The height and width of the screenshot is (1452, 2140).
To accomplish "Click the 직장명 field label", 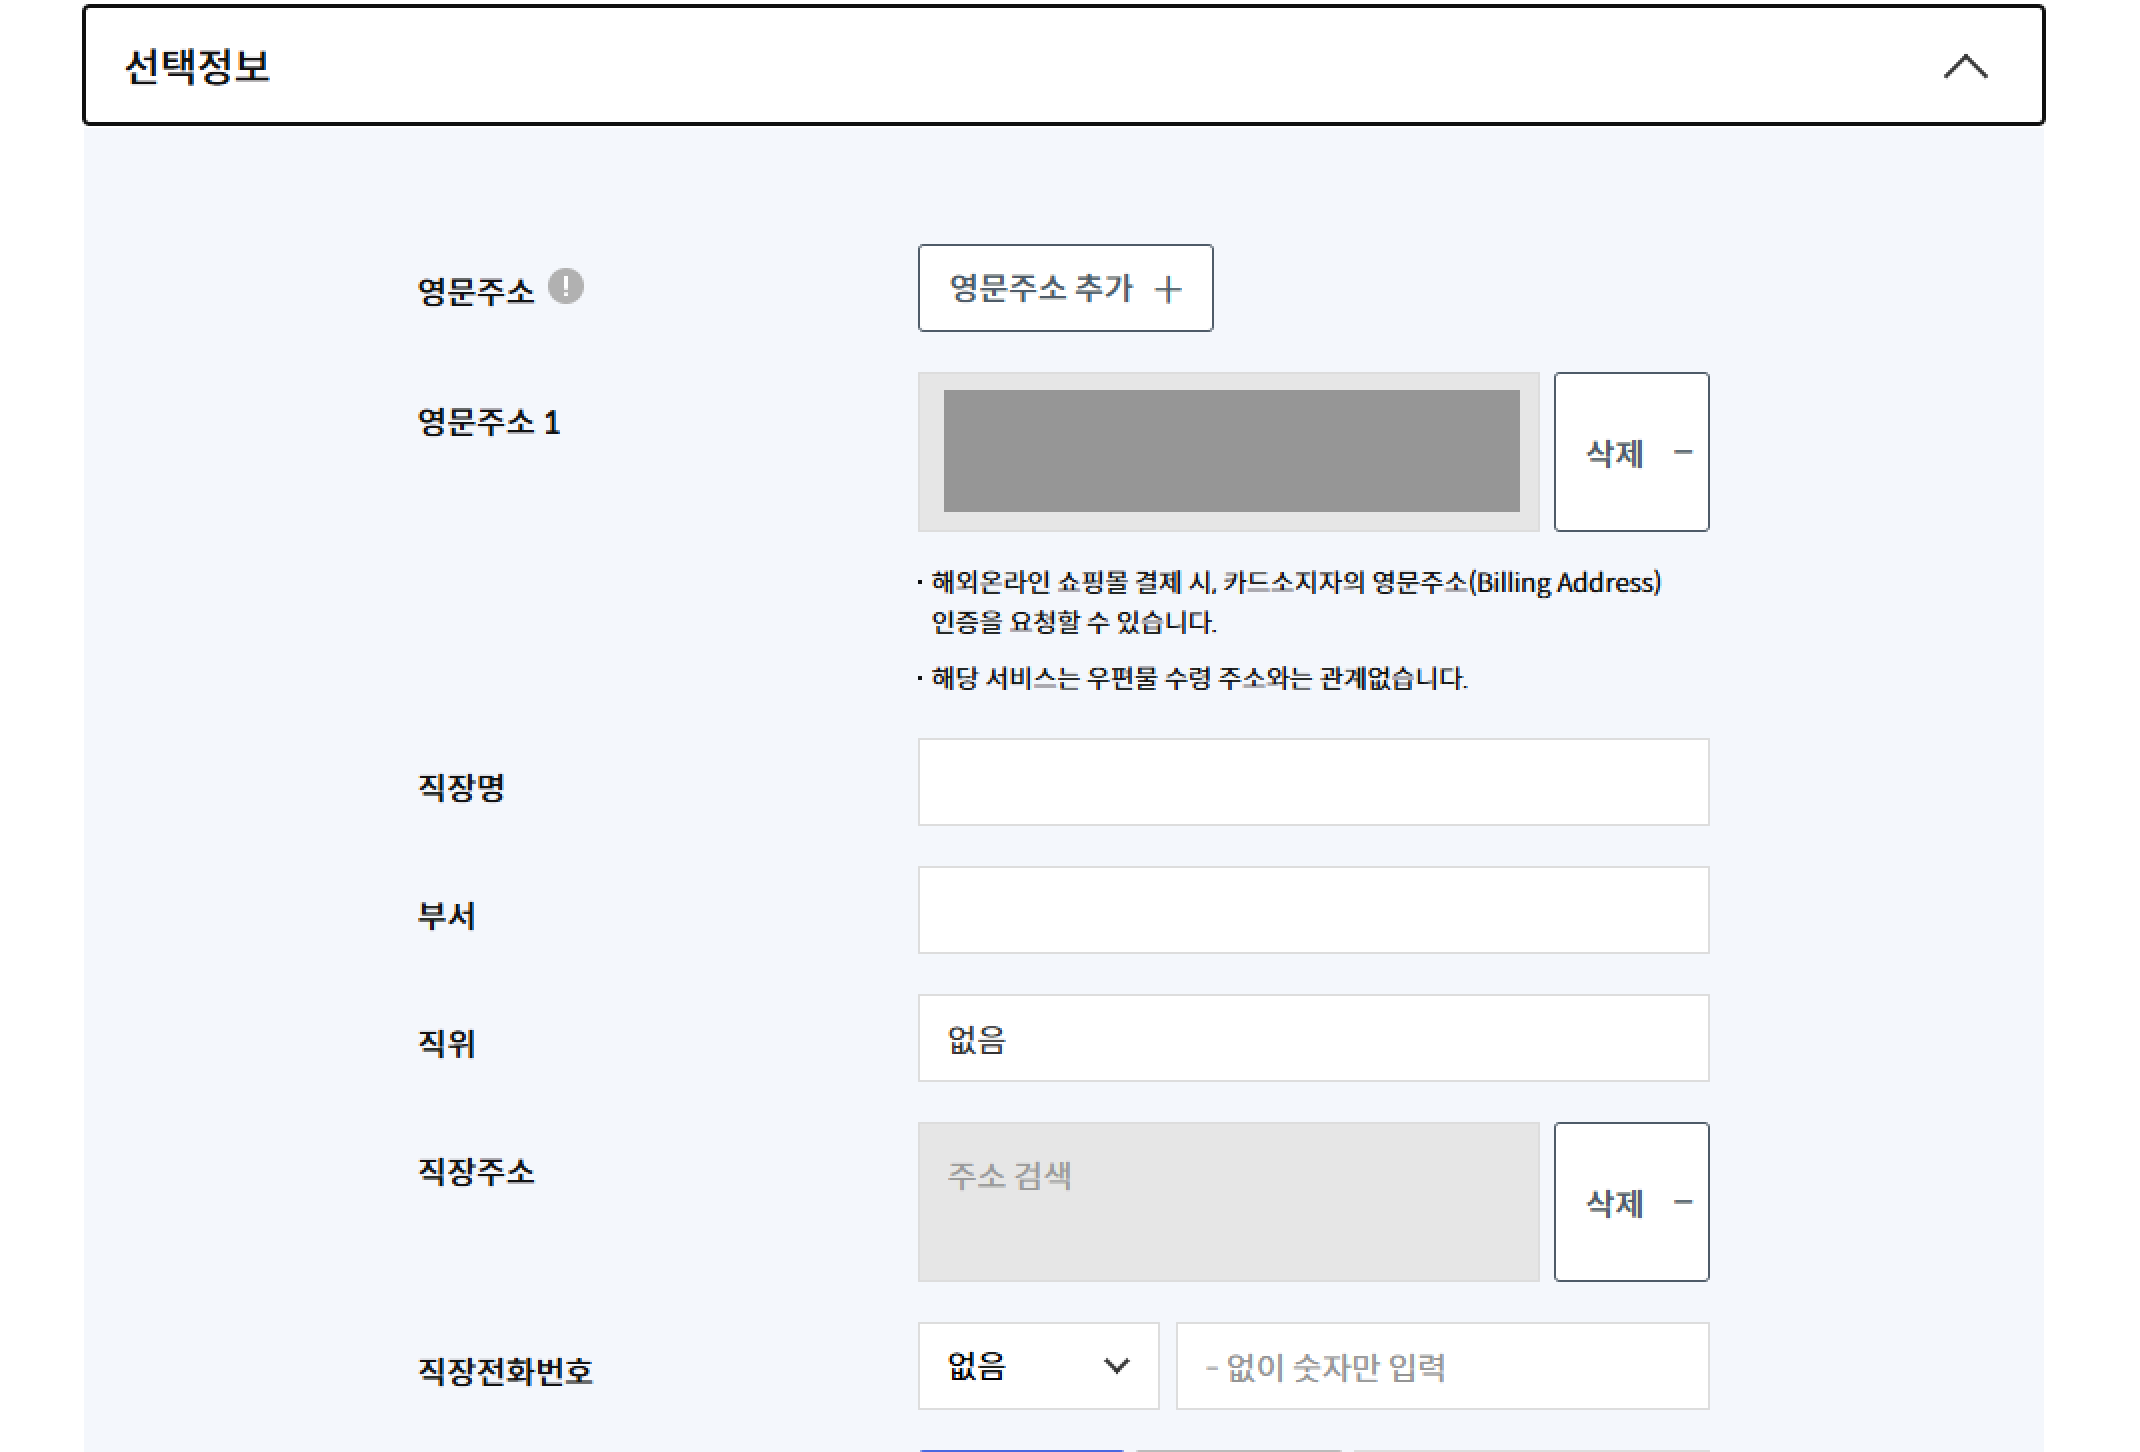I will [461, 787].
